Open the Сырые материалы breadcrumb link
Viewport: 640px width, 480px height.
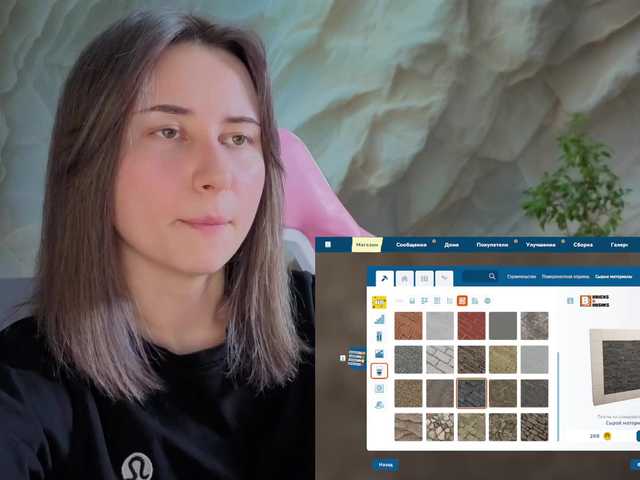tap(613, 277)
